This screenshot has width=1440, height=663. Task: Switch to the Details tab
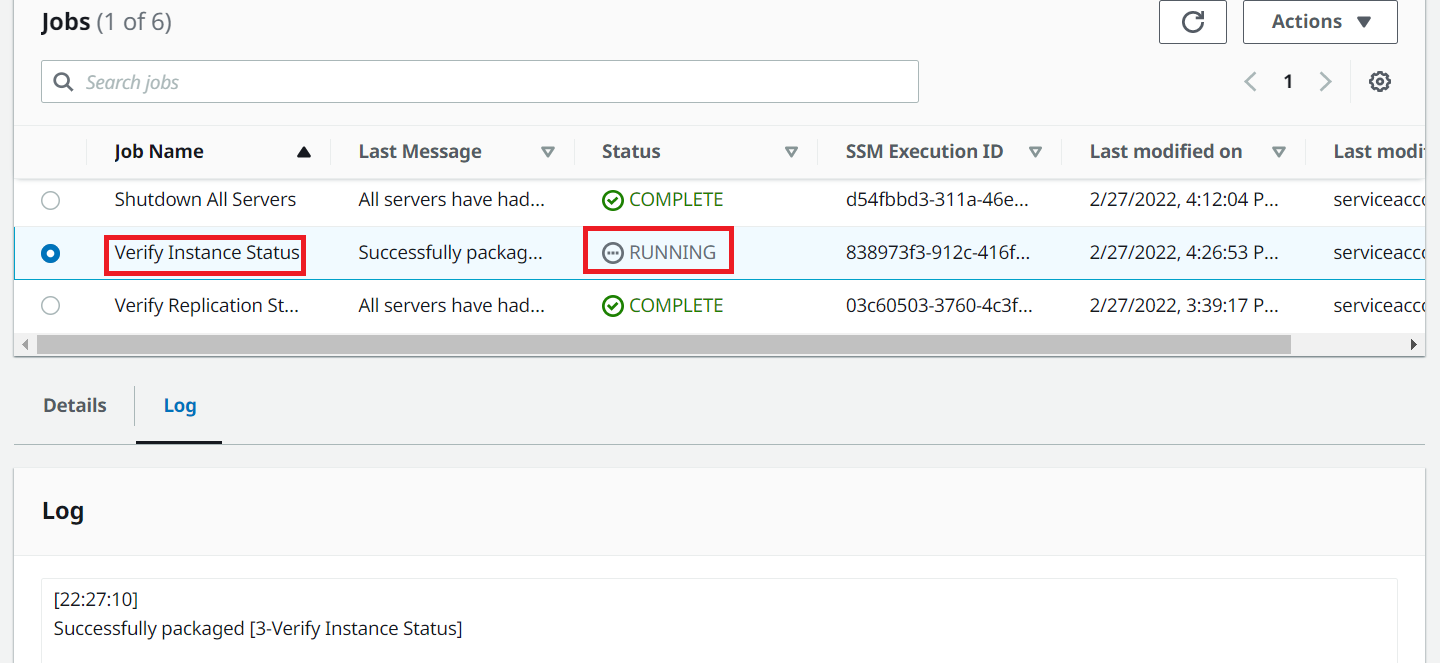pyautogui.click(x=75, y=406)
